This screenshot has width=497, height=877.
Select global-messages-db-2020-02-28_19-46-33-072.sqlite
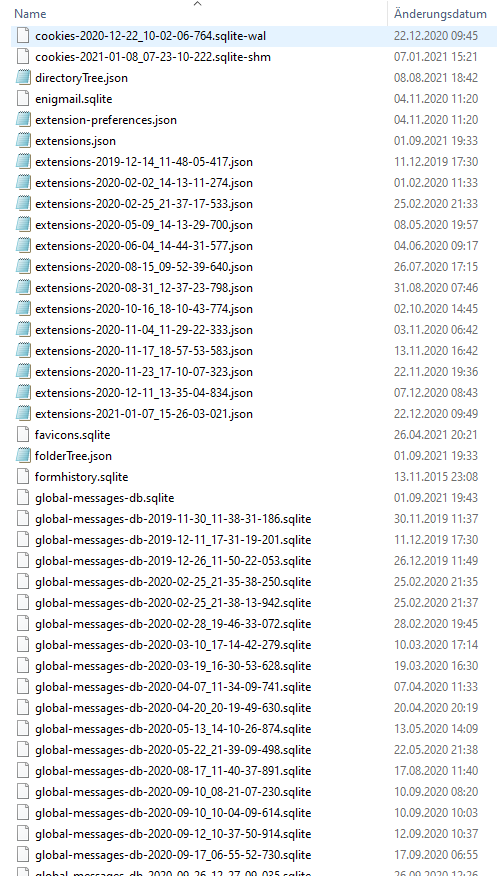[173, 624]
